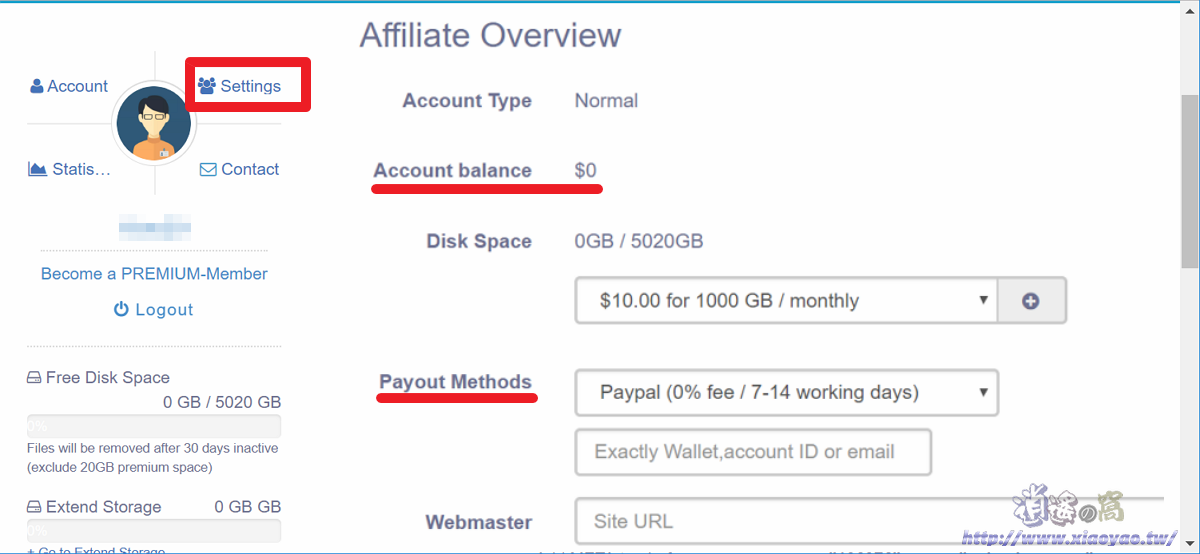The image size is (1200, 554).
Task: Click the Logout link
Action: coord(154,310)
